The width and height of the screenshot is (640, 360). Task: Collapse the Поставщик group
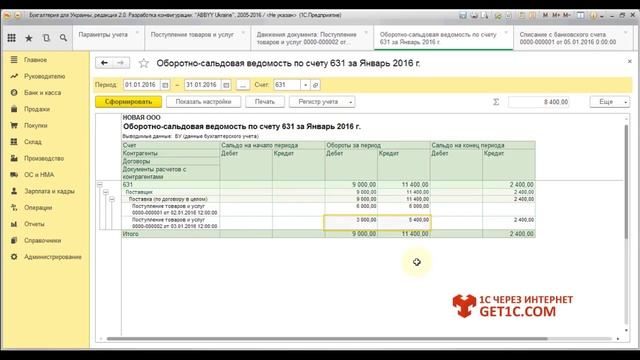click(x=106, y=192)
